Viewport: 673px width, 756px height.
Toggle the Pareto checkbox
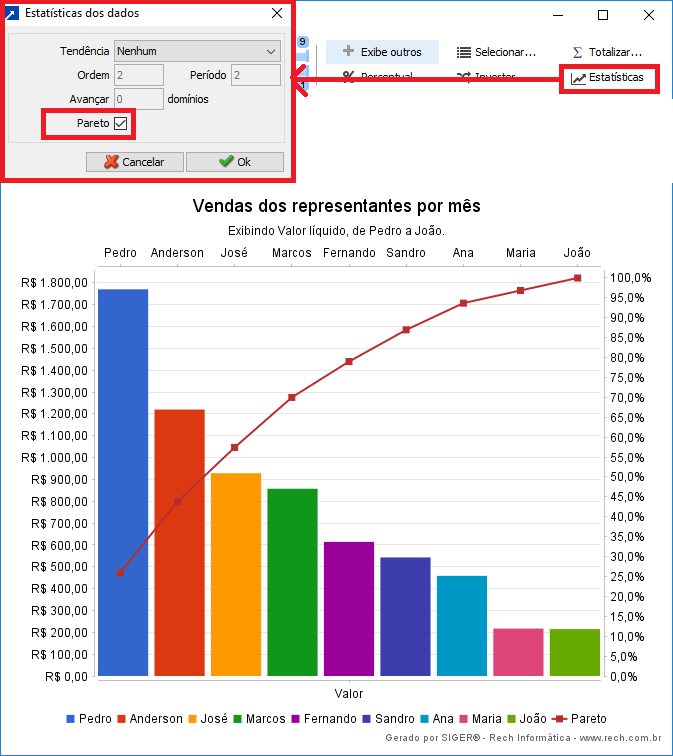(x=121, y=123)
